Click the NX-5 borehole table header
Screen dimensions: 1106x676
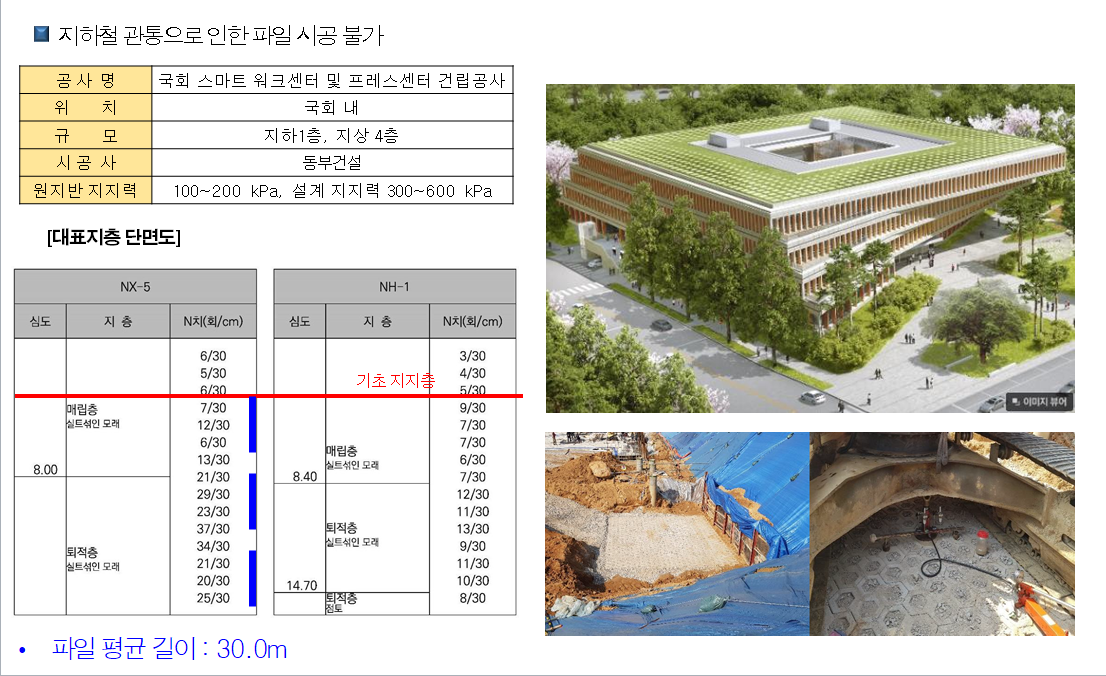click(x=135, y=286)
